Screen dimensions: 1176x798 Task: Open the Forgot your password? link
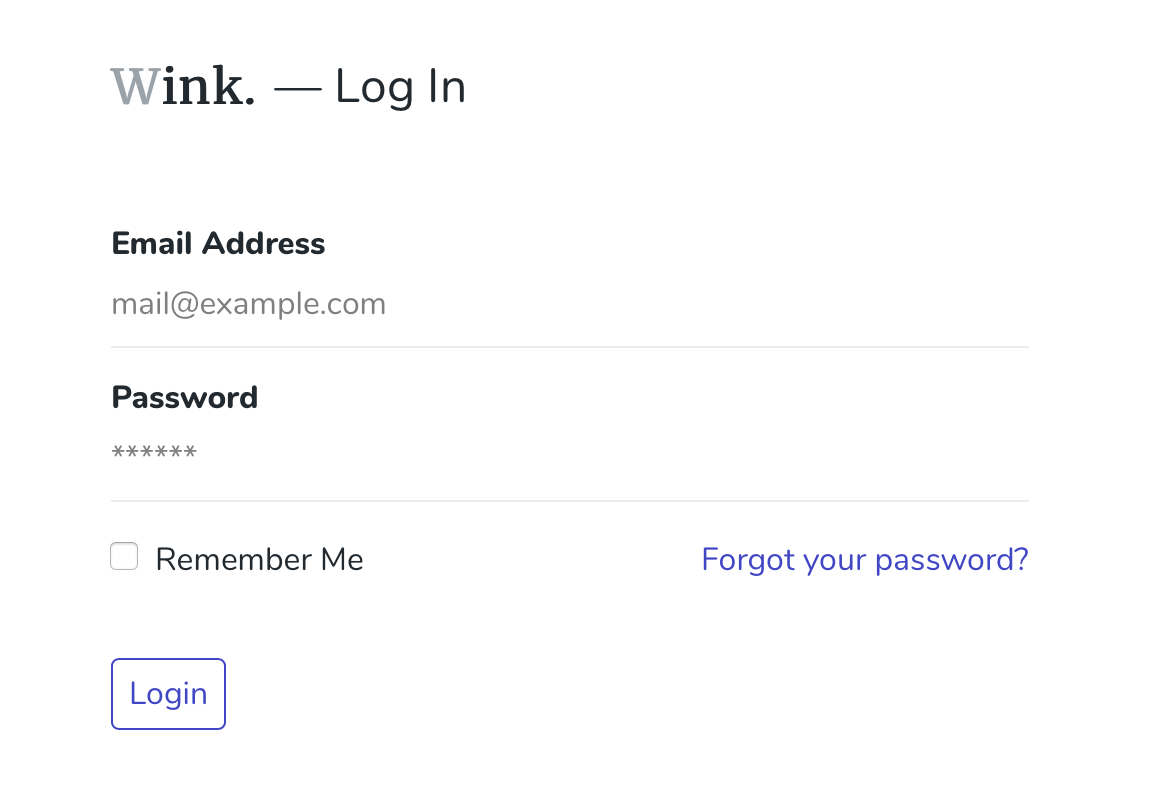pos(864,559)
